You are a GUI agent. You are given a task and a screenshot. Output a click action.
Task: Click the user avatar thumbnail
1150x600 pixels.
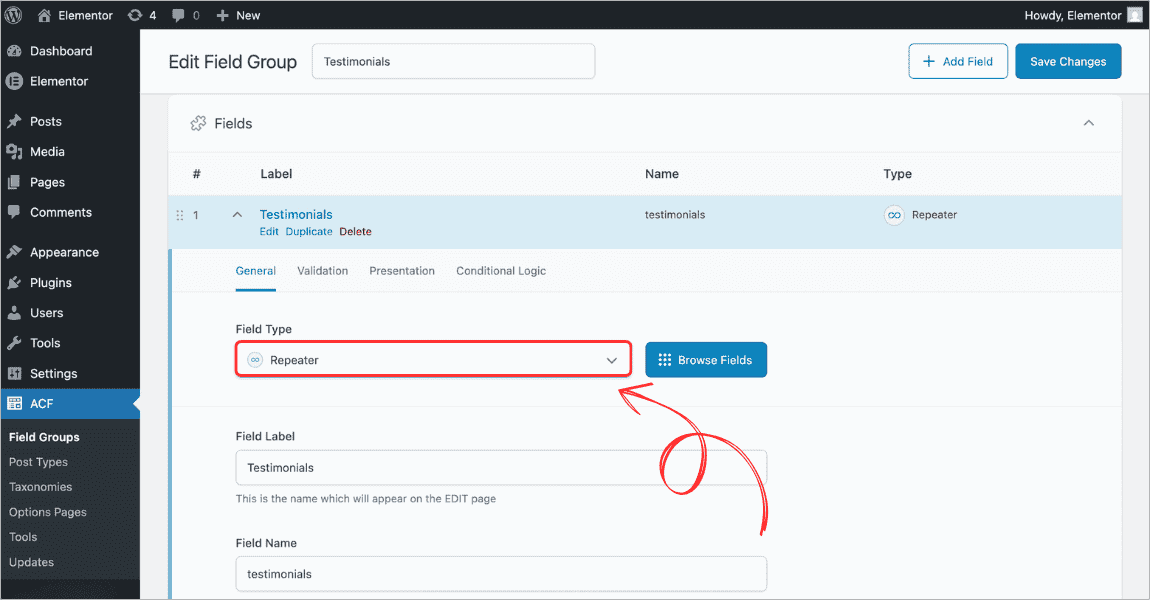point(1135,15)
